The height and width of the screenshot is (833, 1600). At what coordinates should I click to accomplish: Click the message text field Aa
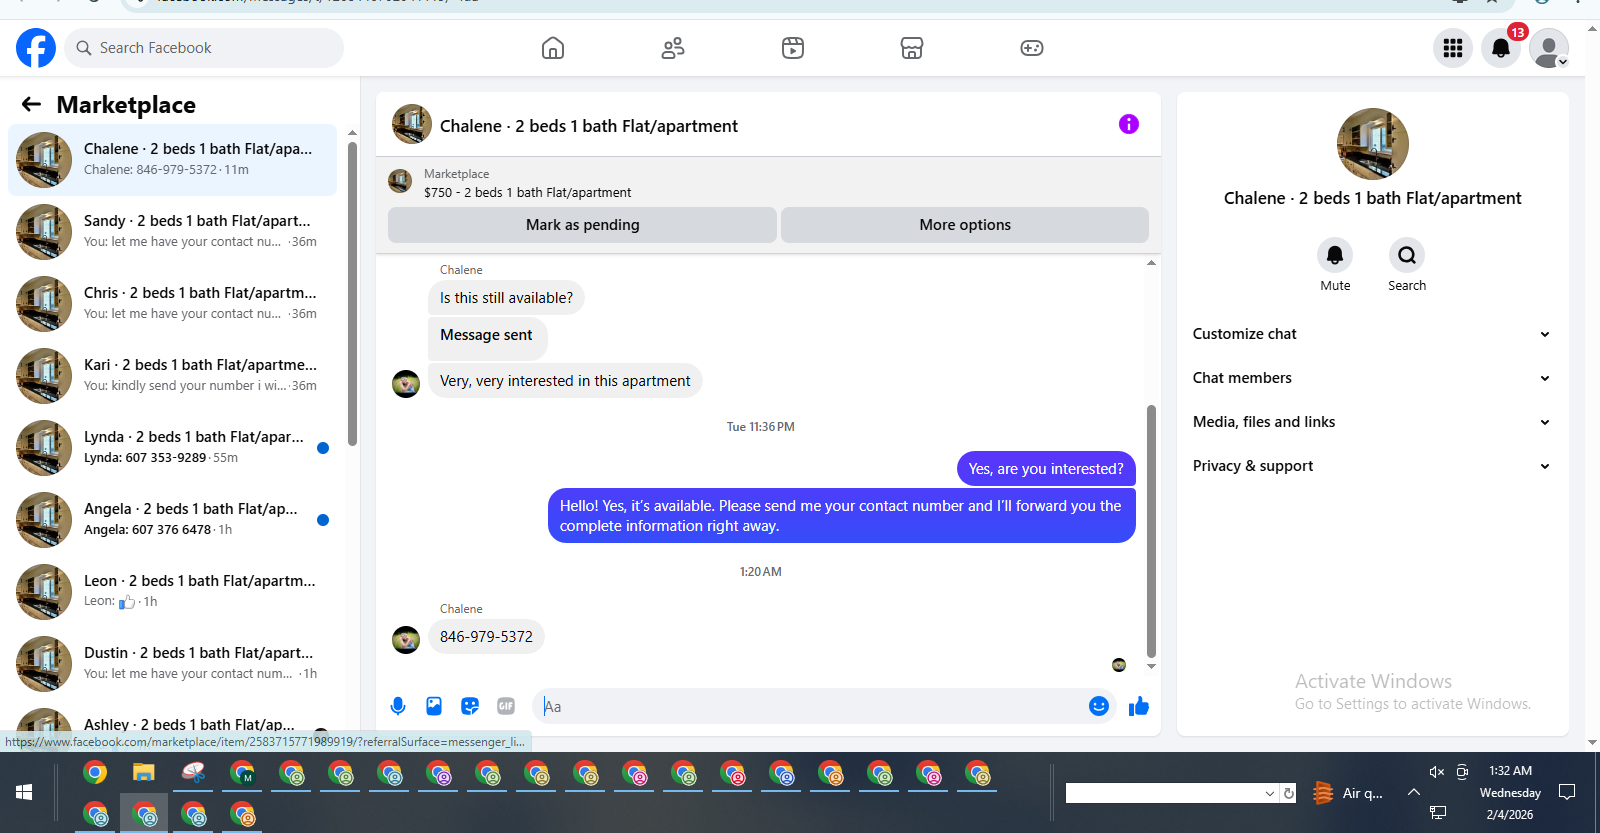click(x=810, y=706)
